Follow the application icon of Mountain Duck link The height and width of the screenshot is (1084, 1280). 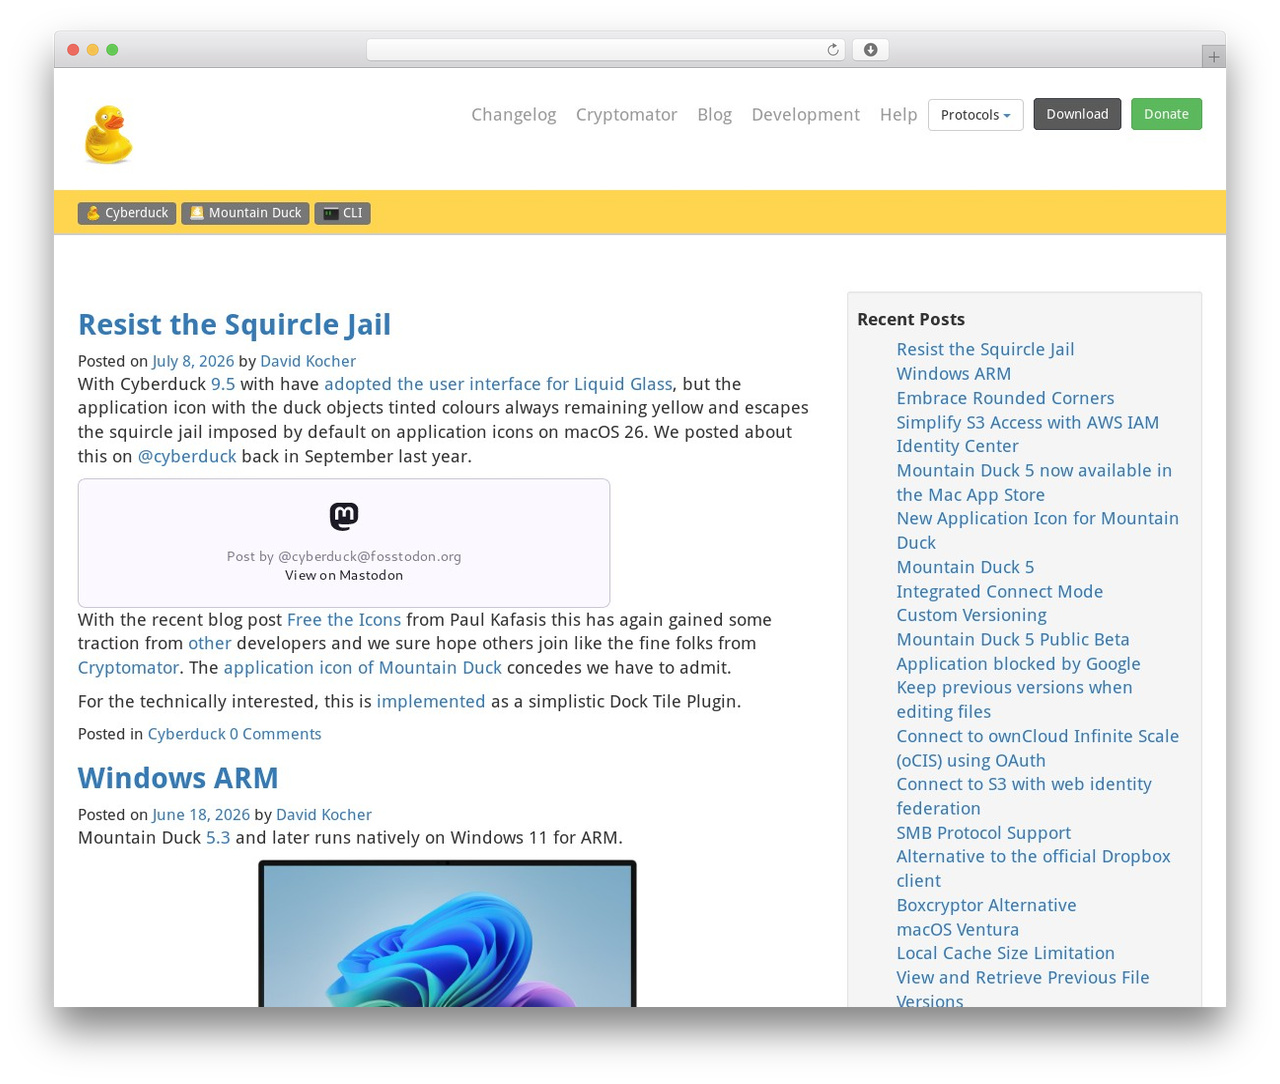pos(362,668)
